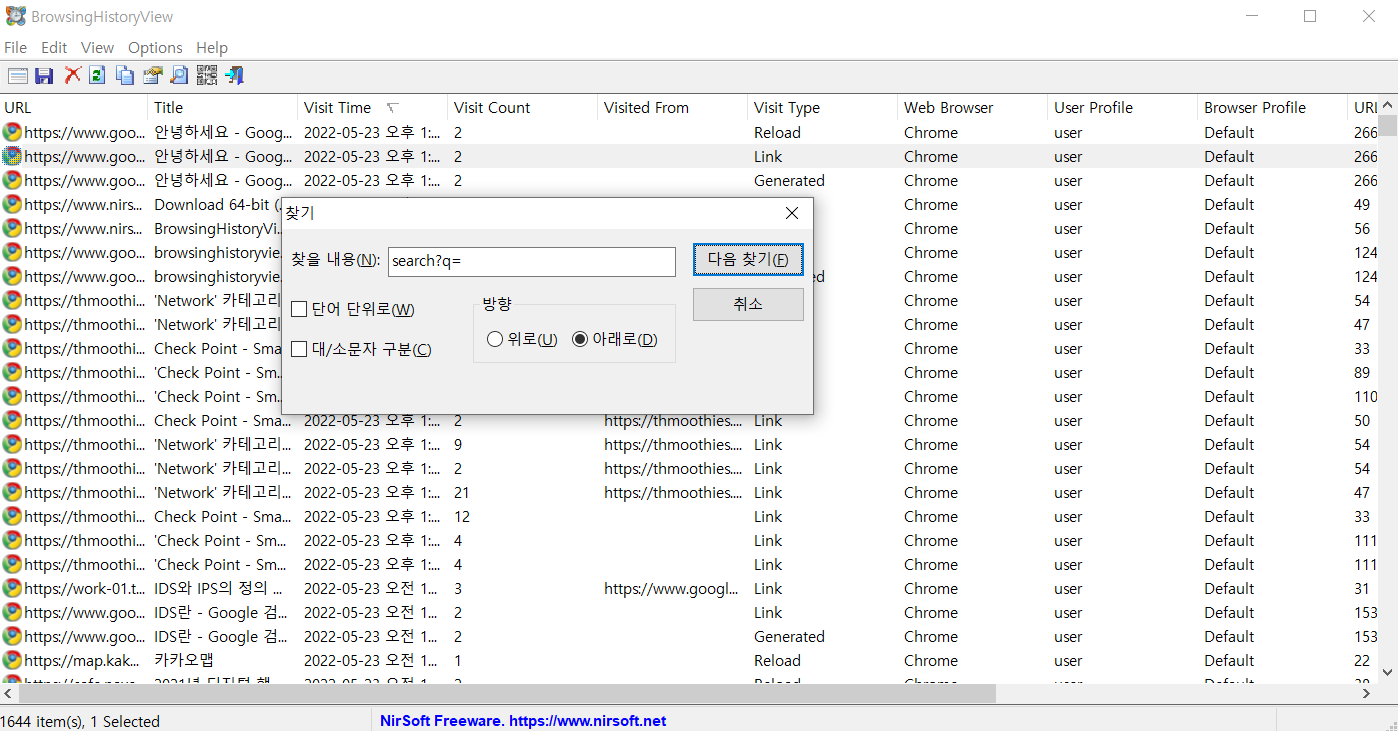
Task: Click Chrome icon of the BrowsingHistoryVi... title row
Action: coord(12,228)
